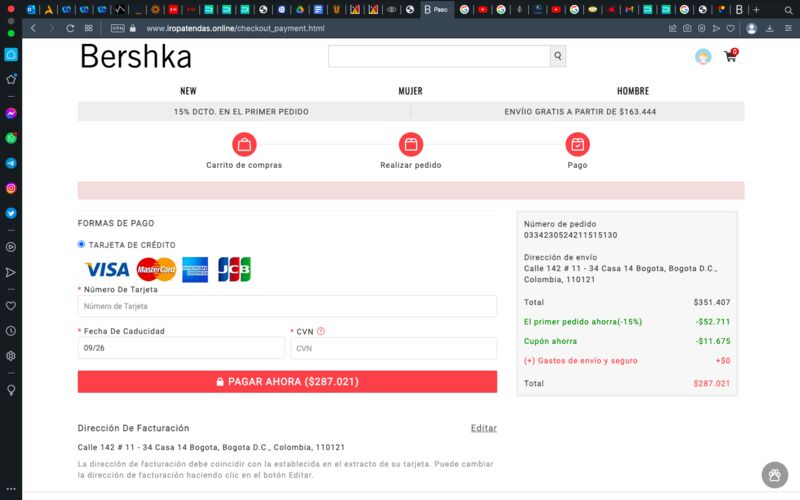The image size is (800, 500).
Task: Click the order number 033423052421151513O
Action: (x=570, y=235)
